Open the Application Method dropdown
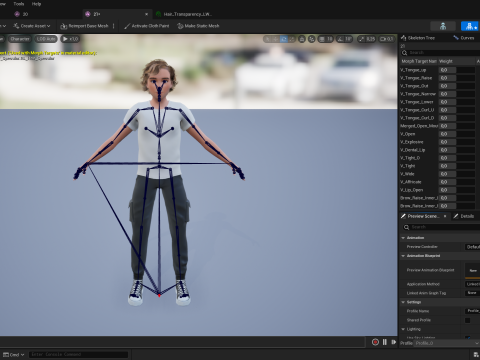 point(473,284)
